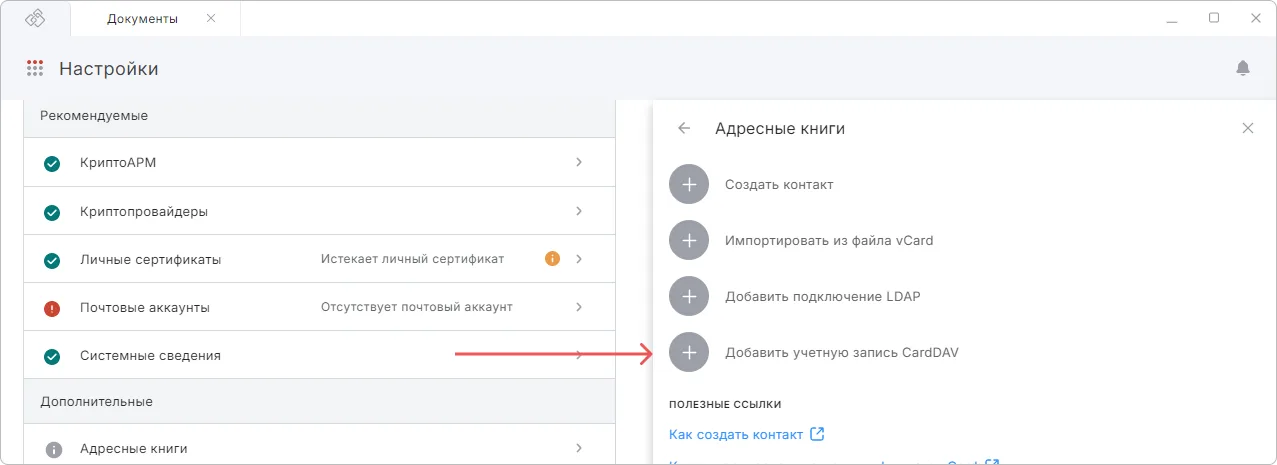Click the Криптопровайдеры green check status icon
Viewport: 1277px width, 465px height.
[53, 212]
